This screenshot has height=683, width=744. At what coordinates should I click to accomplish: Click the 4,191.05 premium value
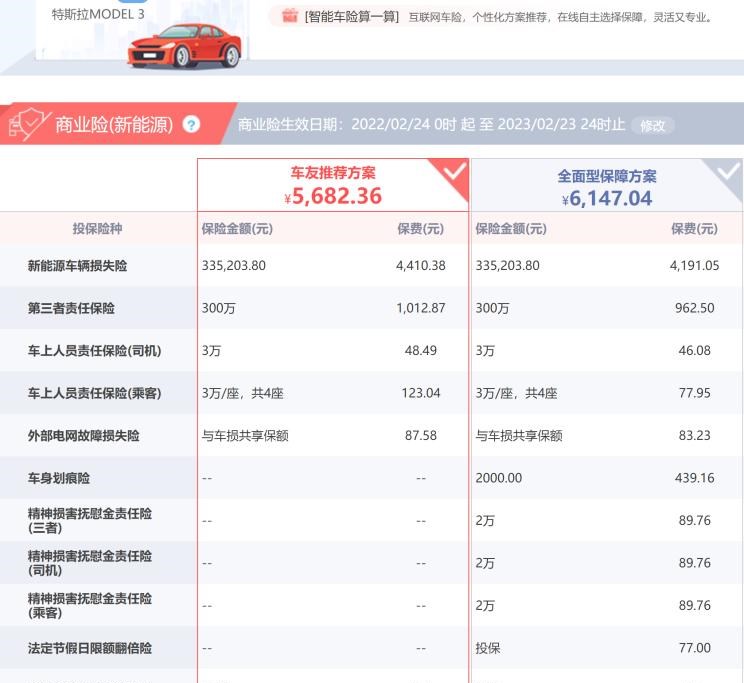[x=695, y=266]
